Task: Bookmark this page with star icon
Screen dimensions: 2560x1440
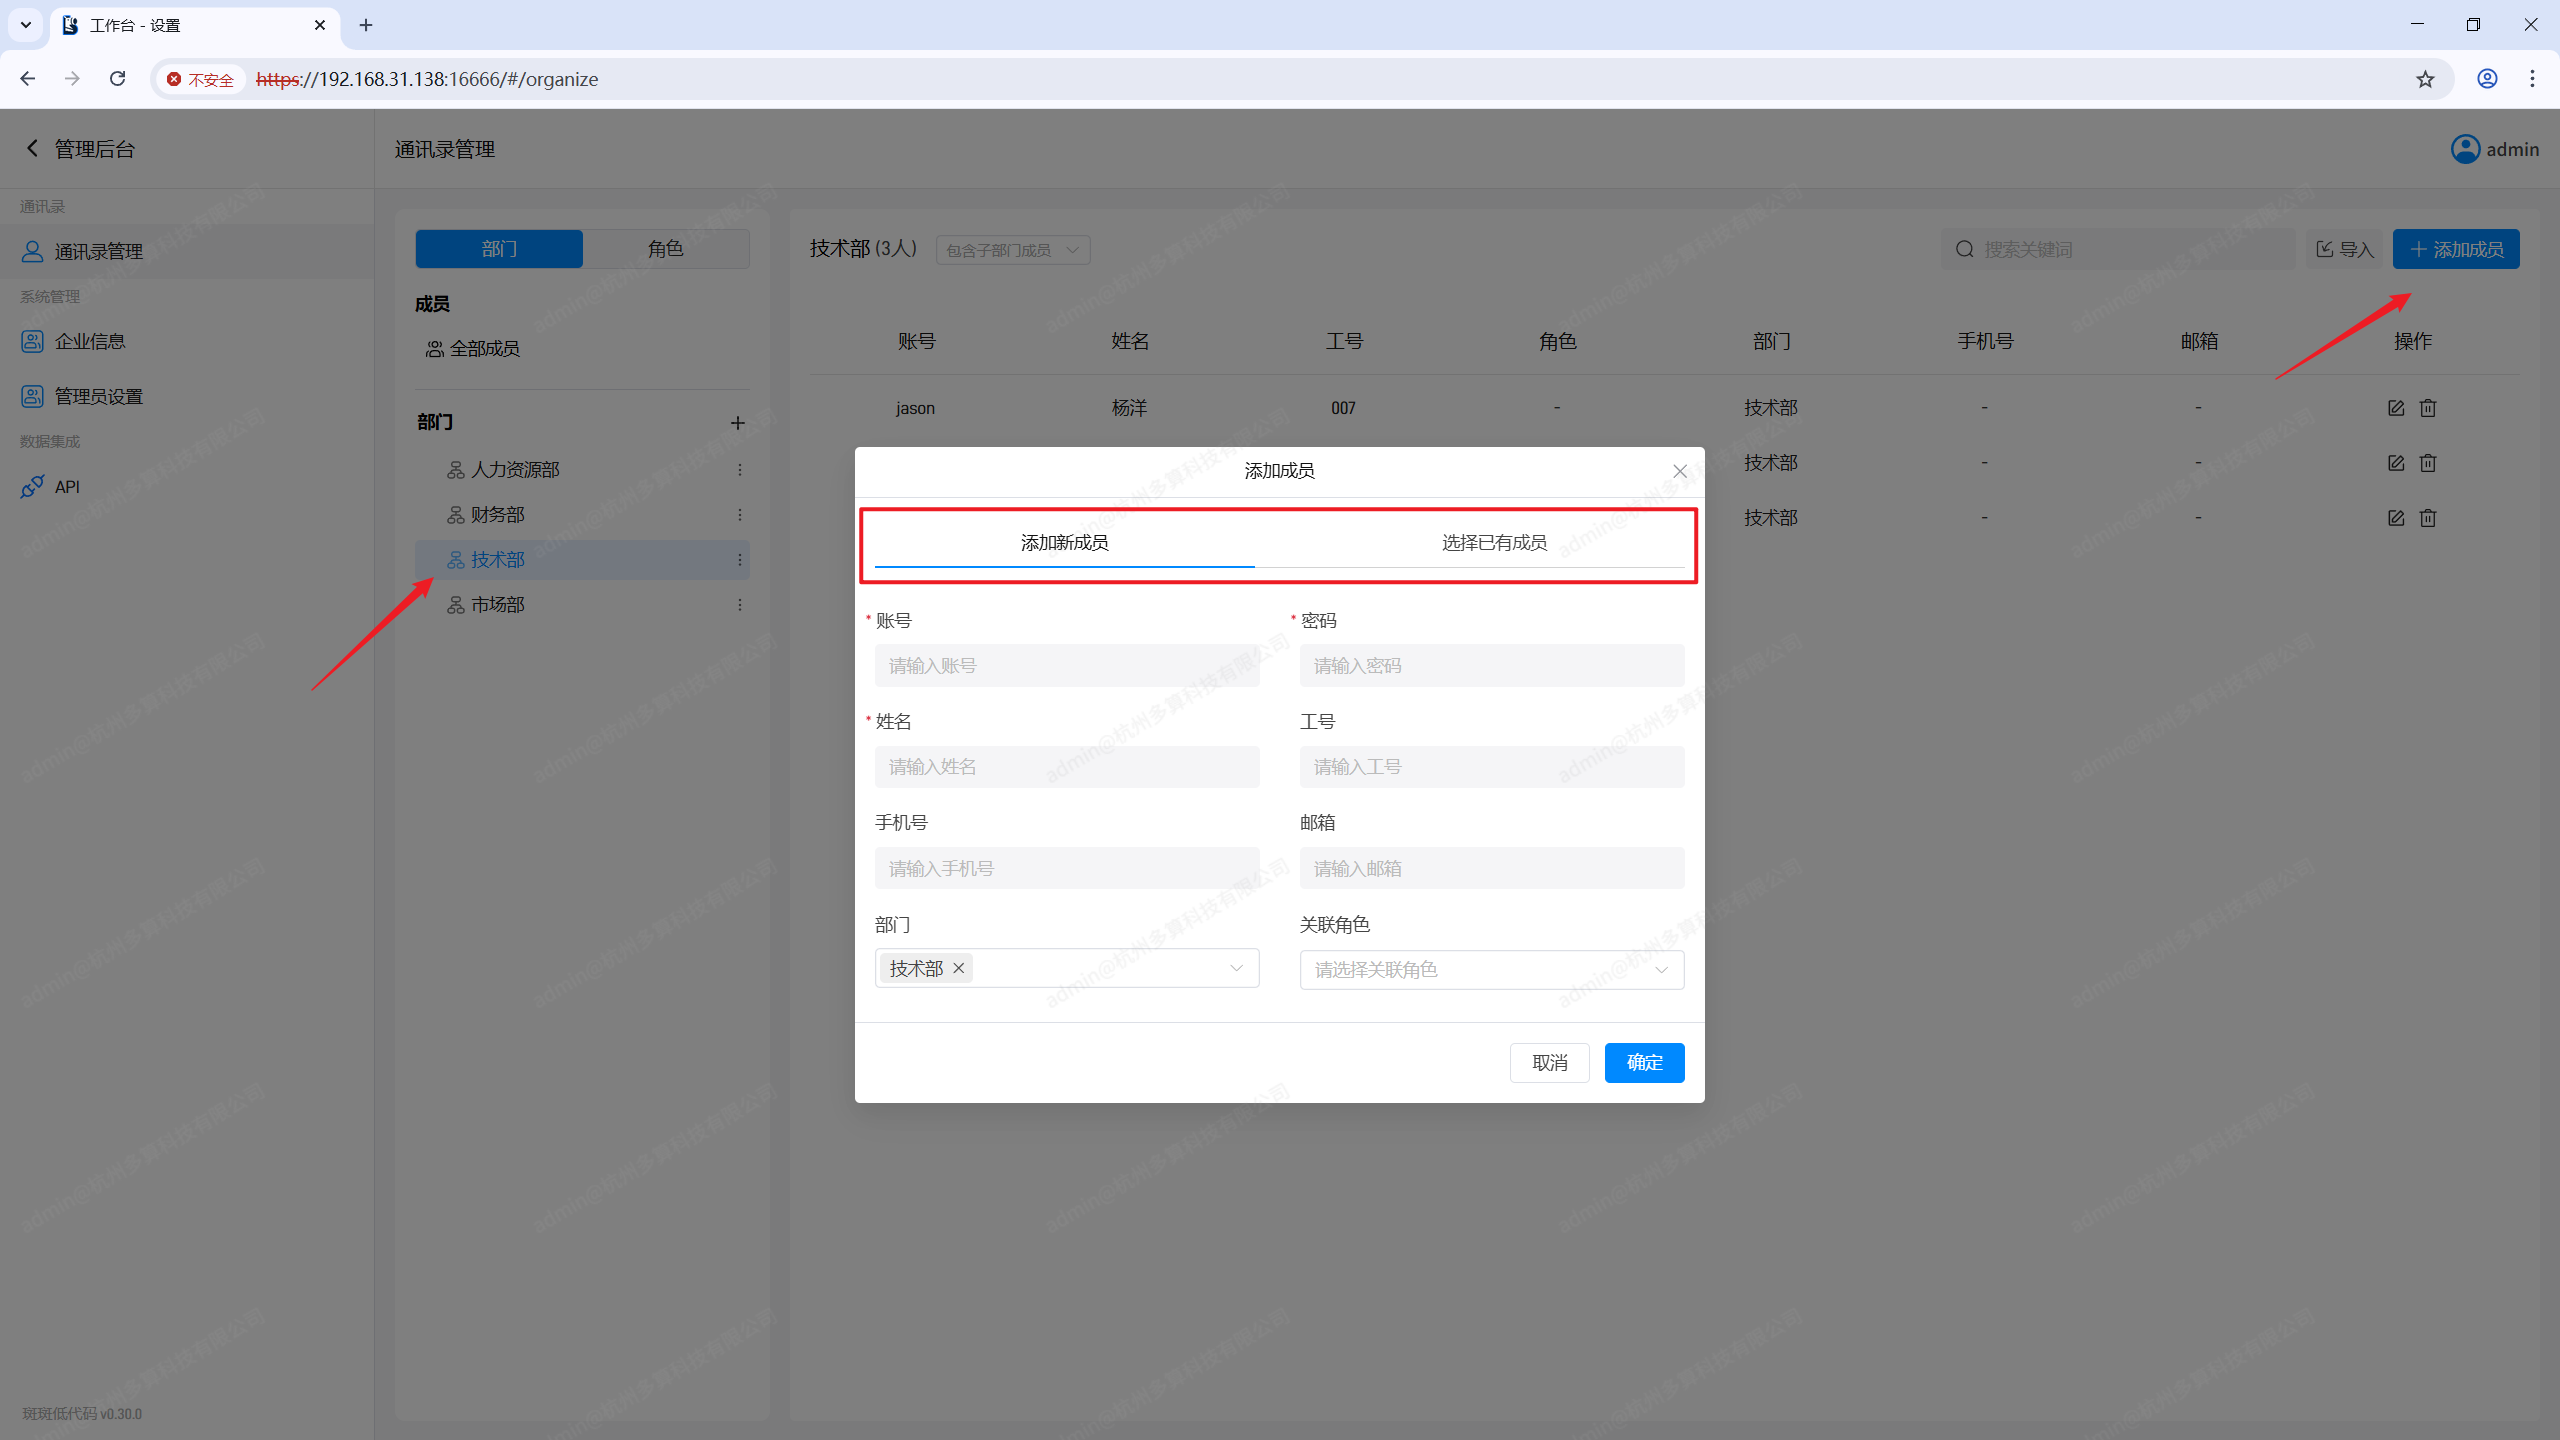Action: tap(2425, 79)
